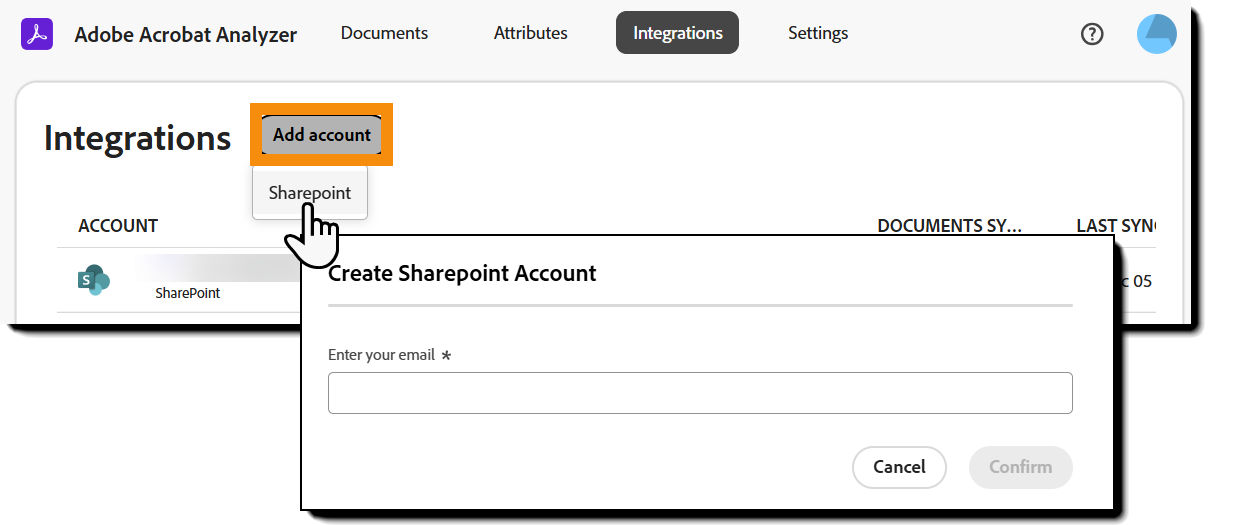The image size is (1236, 525).
Task: Click the Create Sharepoint Account heading
Action: click(462, 273)
